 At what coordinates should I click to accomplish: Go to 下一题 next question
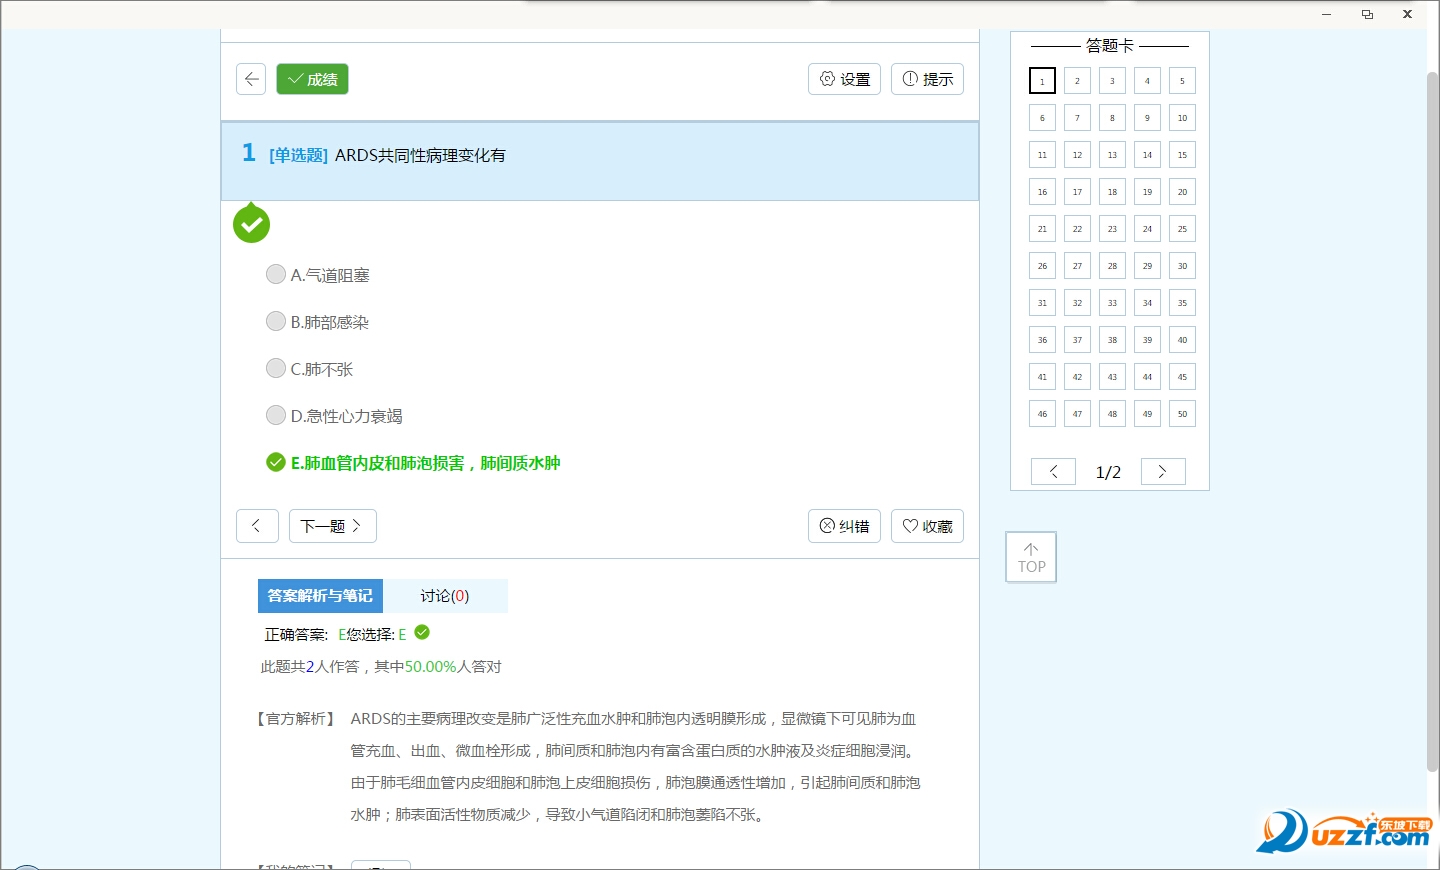pos(333,526)
